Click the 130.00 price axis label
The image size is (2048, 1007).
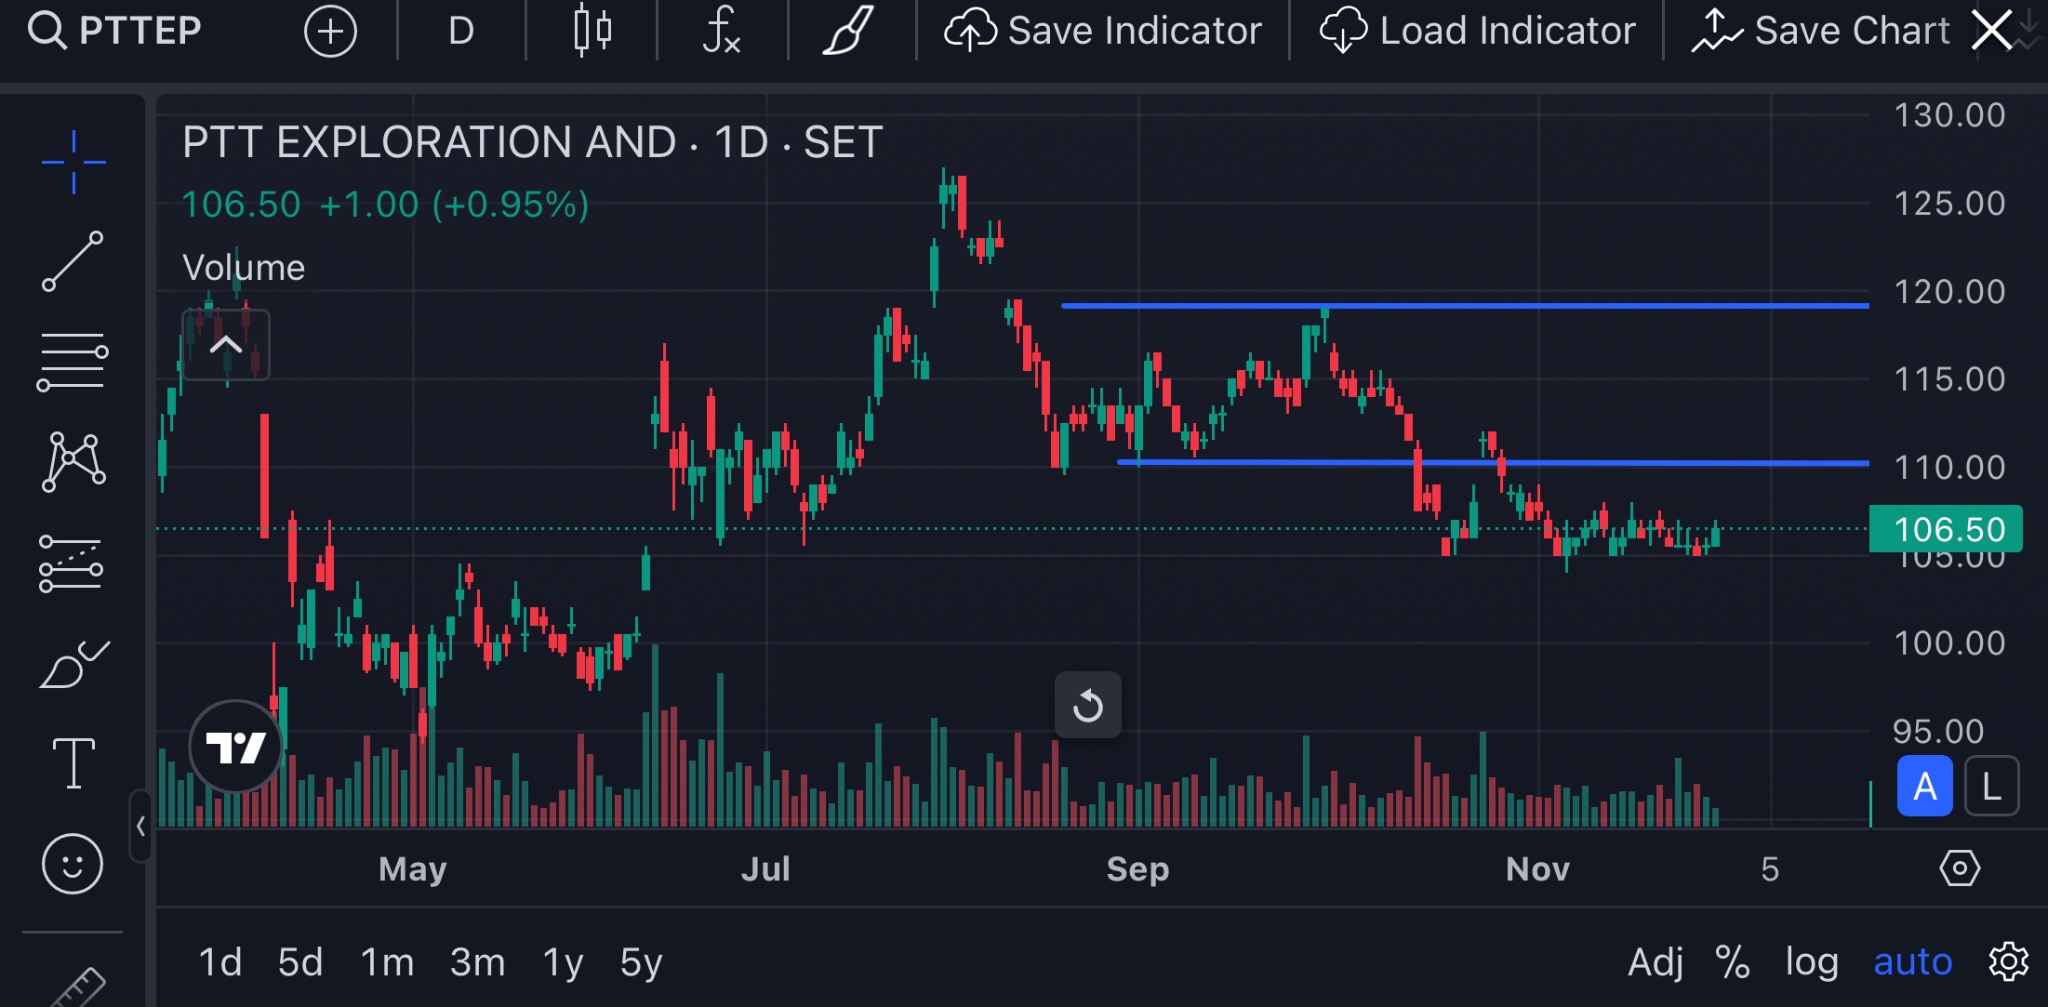click(1949, 115)
